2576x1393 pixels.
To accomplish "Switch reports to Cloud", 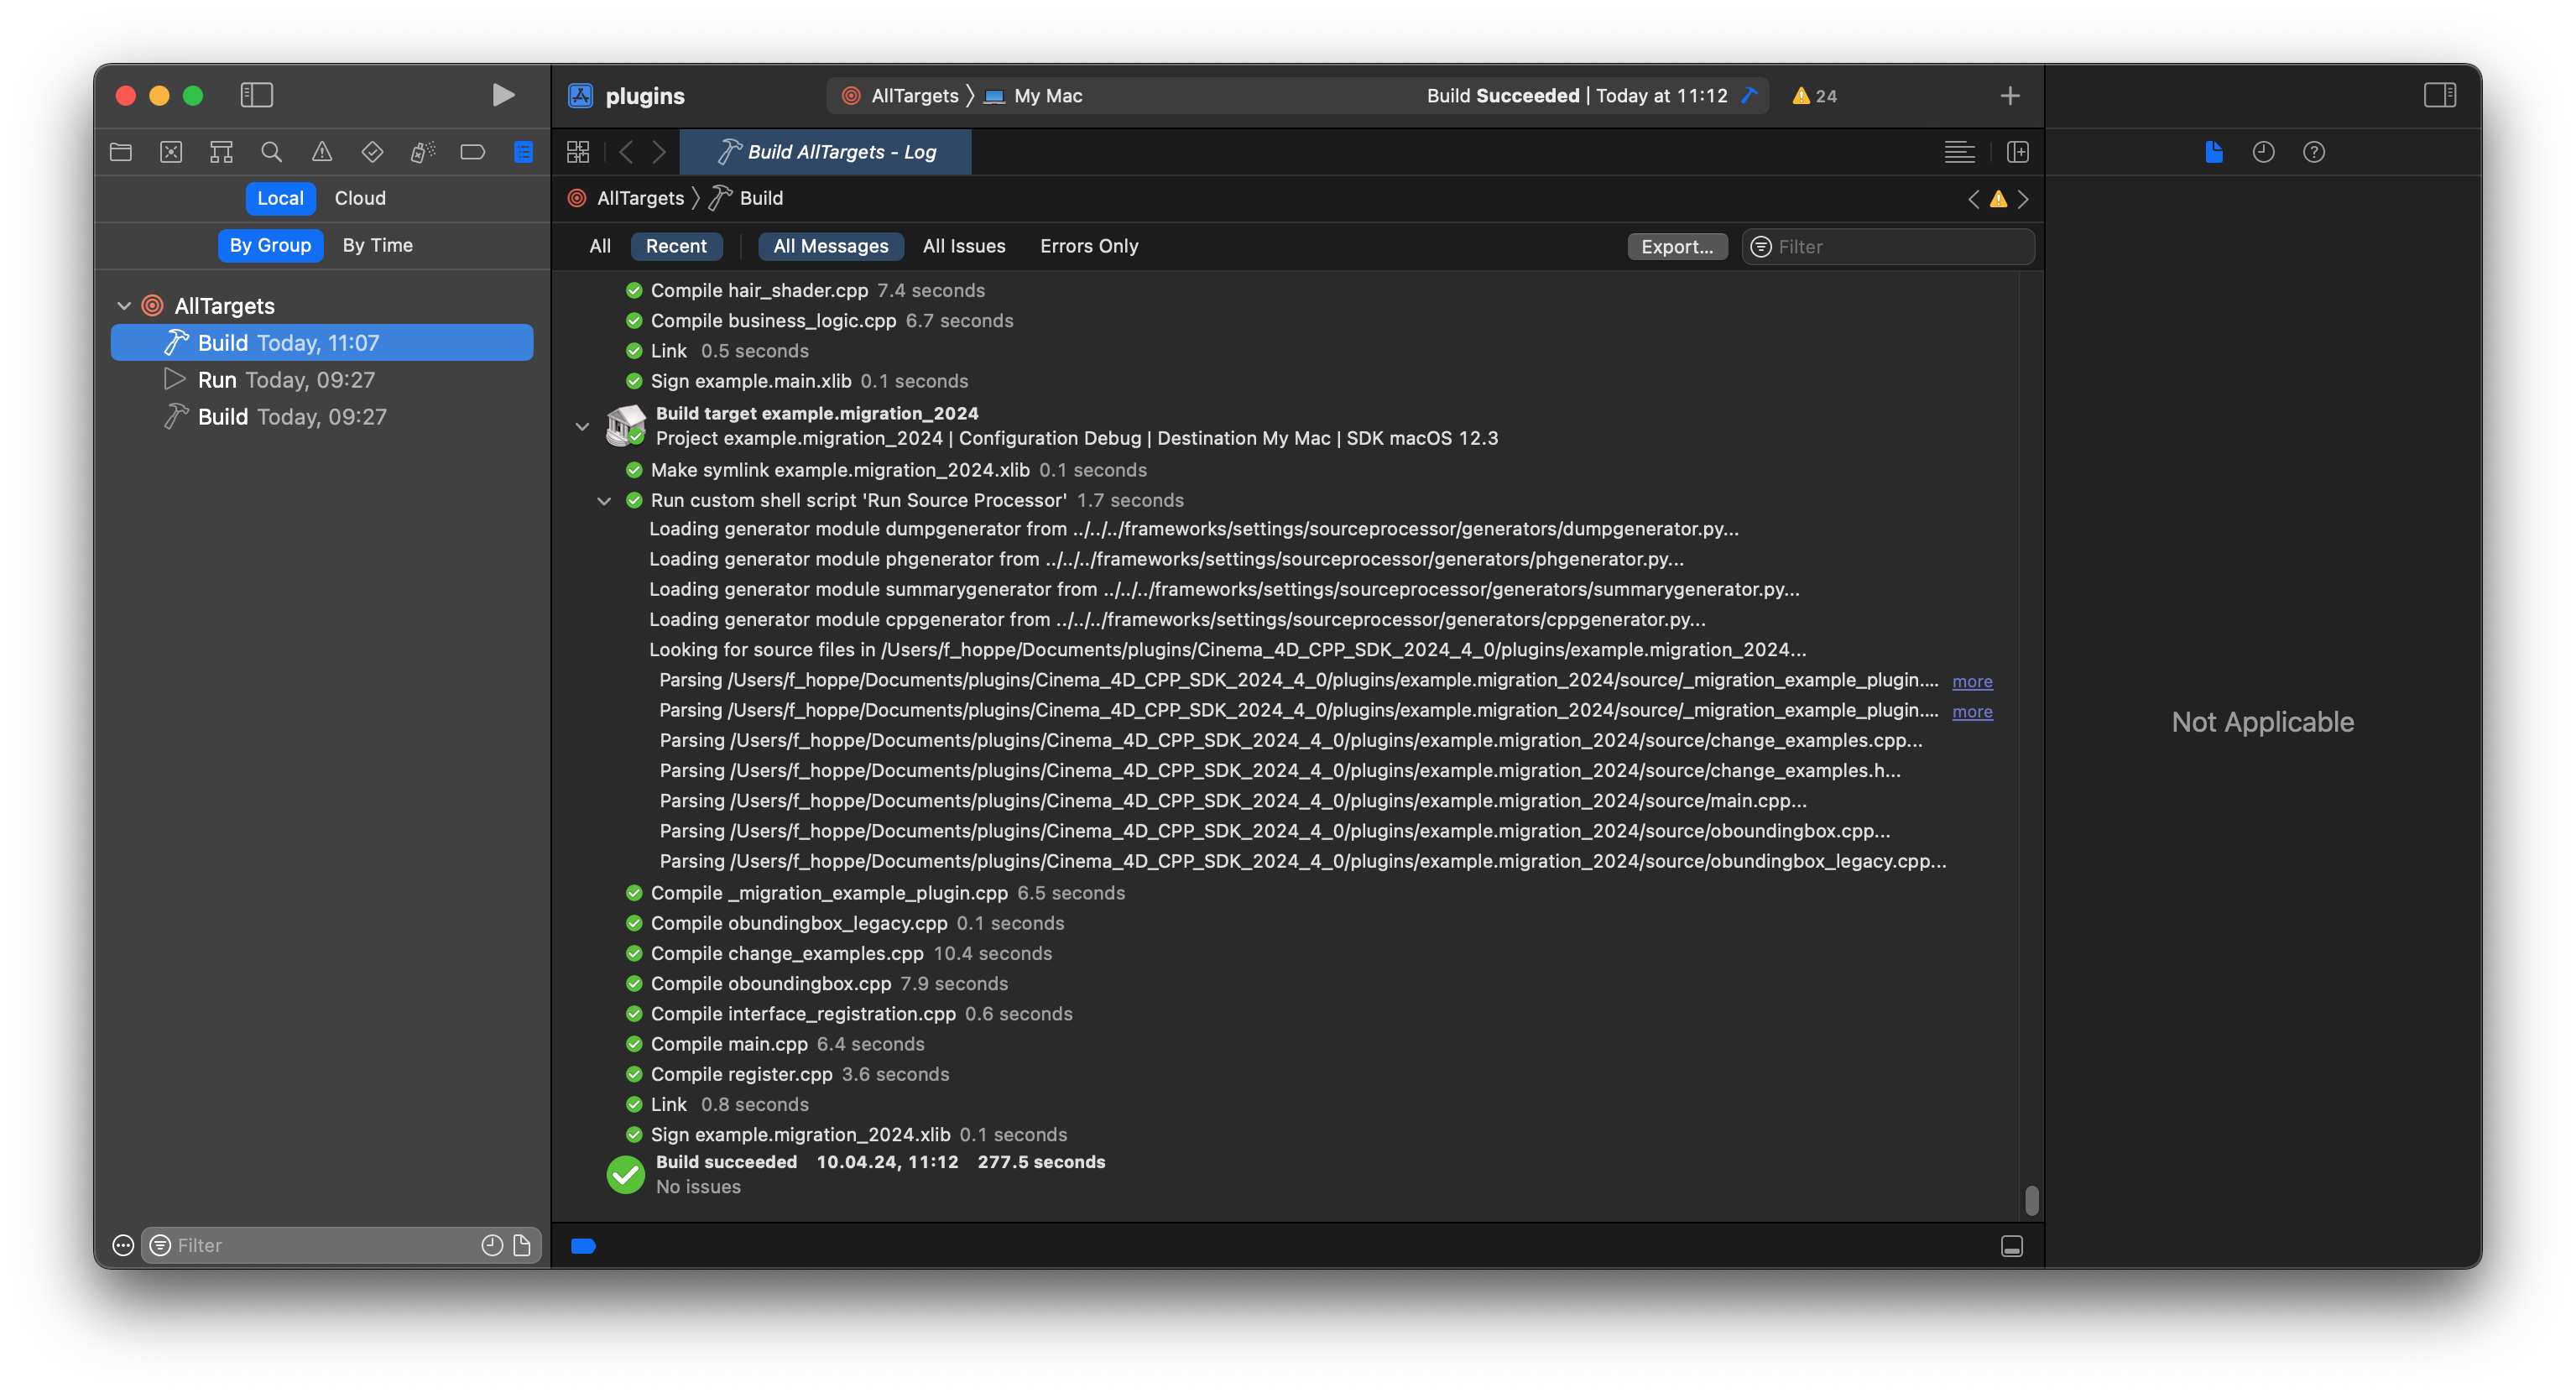I will (x=360, y=198).
